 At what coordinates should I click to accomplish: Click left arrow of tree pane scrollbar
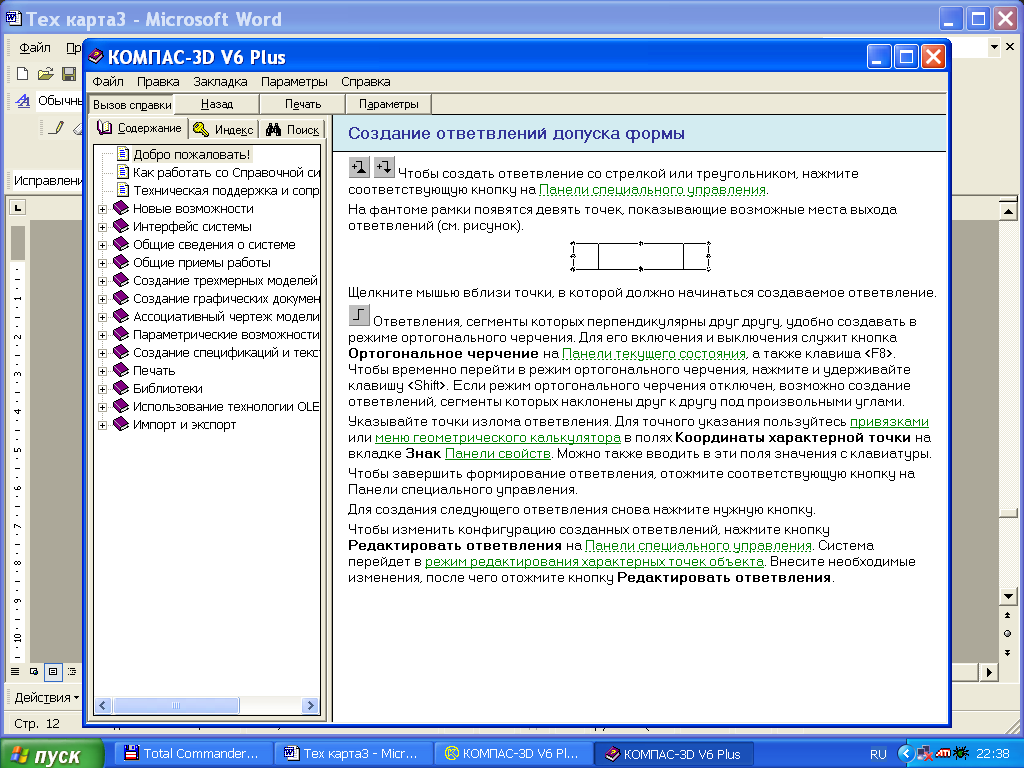(103, 705)
